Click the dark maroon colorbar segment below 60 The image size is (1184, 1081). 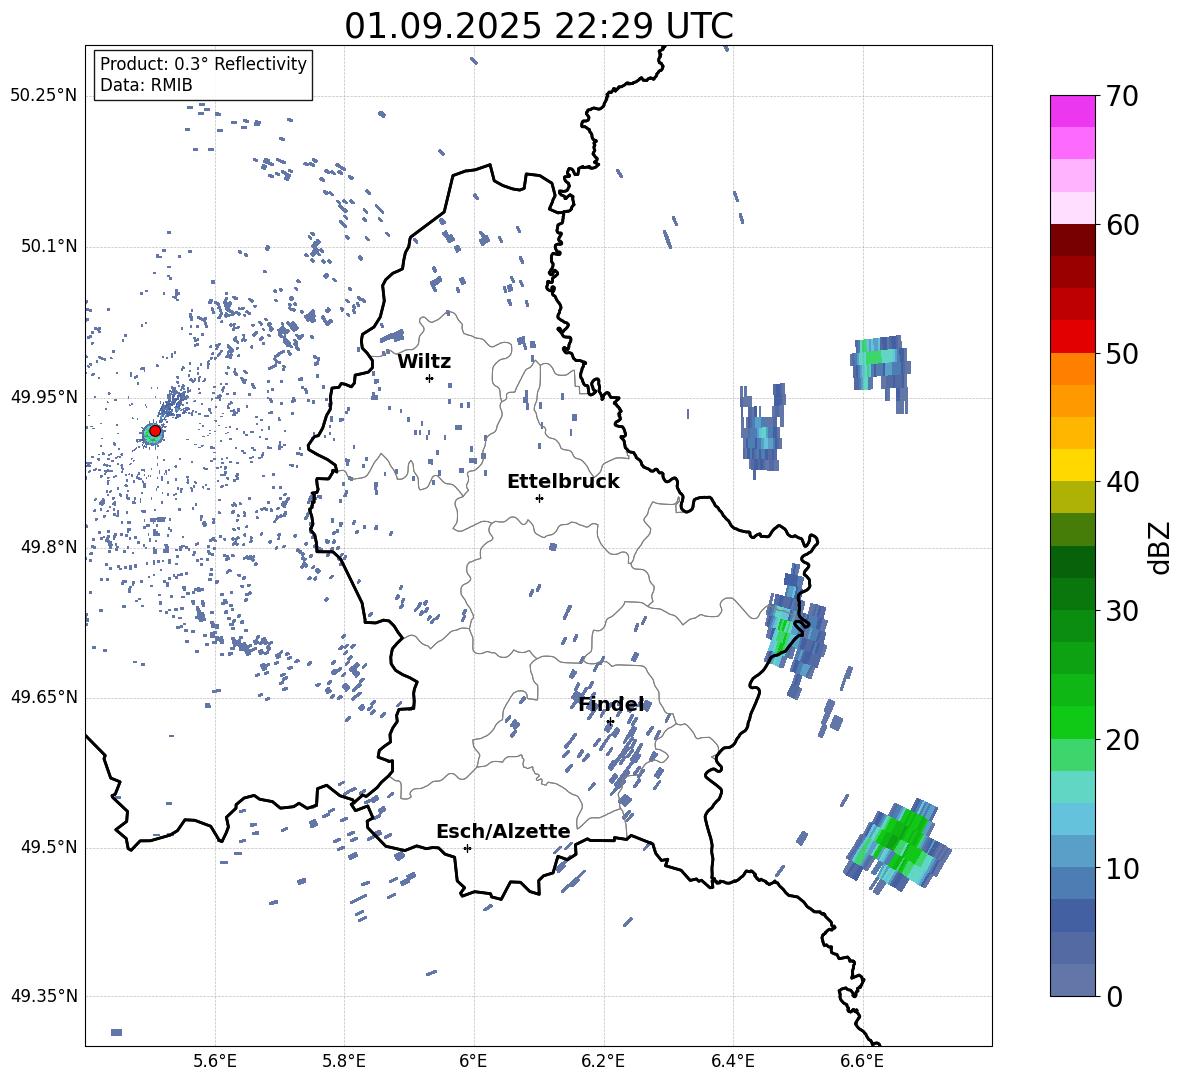click(x=1073, y=240)
